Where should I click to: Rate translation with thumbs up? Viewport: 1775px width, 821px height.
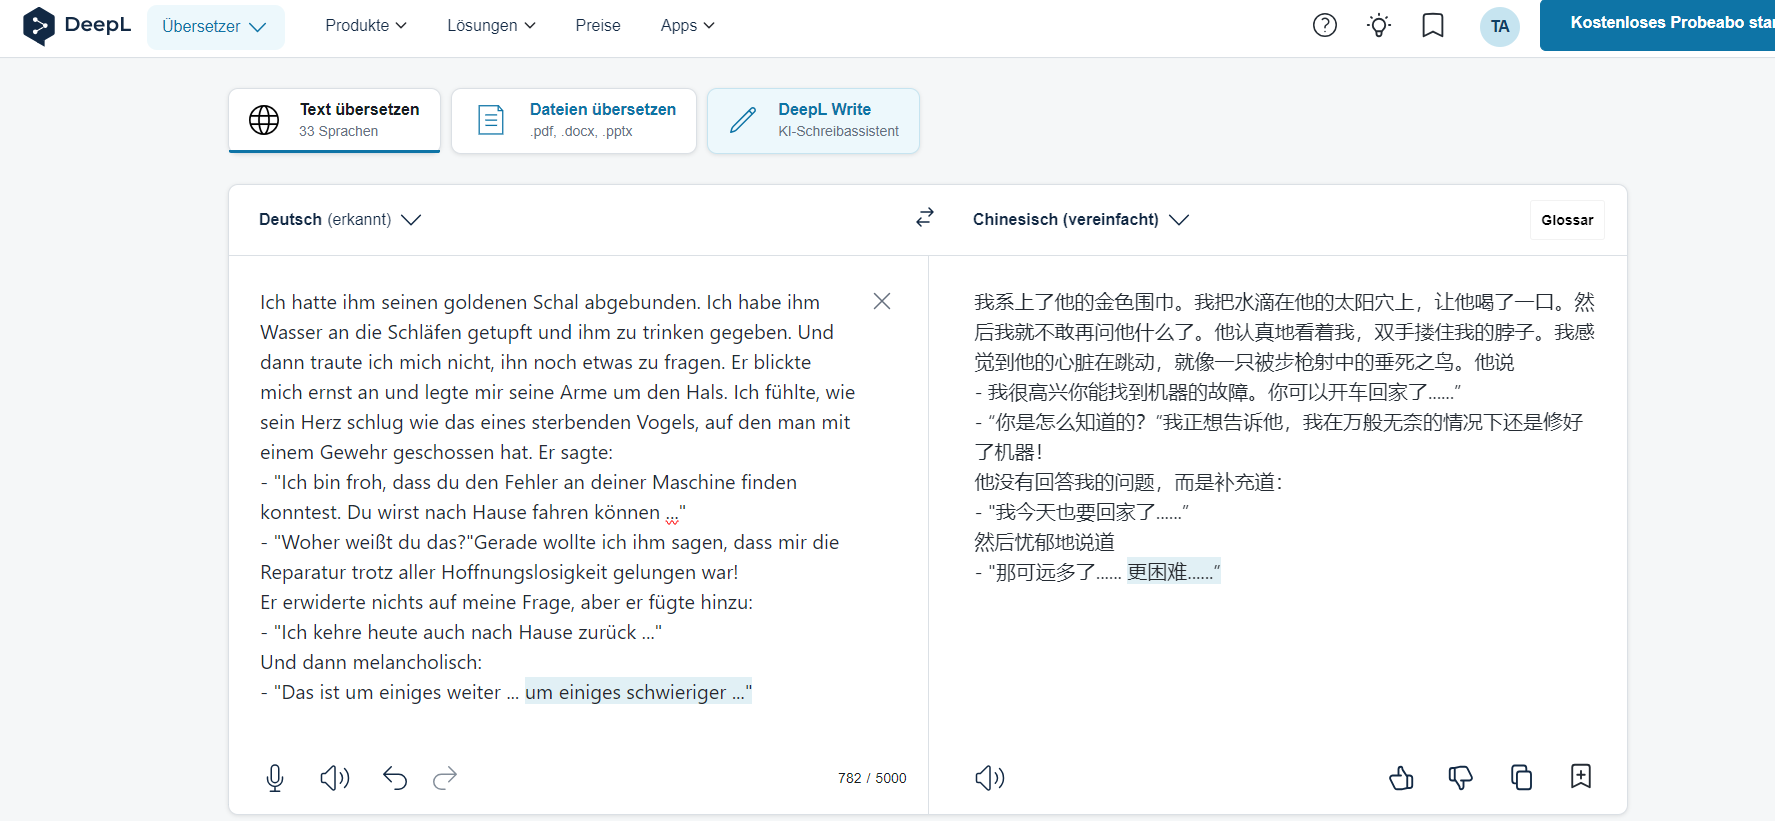1401,777
